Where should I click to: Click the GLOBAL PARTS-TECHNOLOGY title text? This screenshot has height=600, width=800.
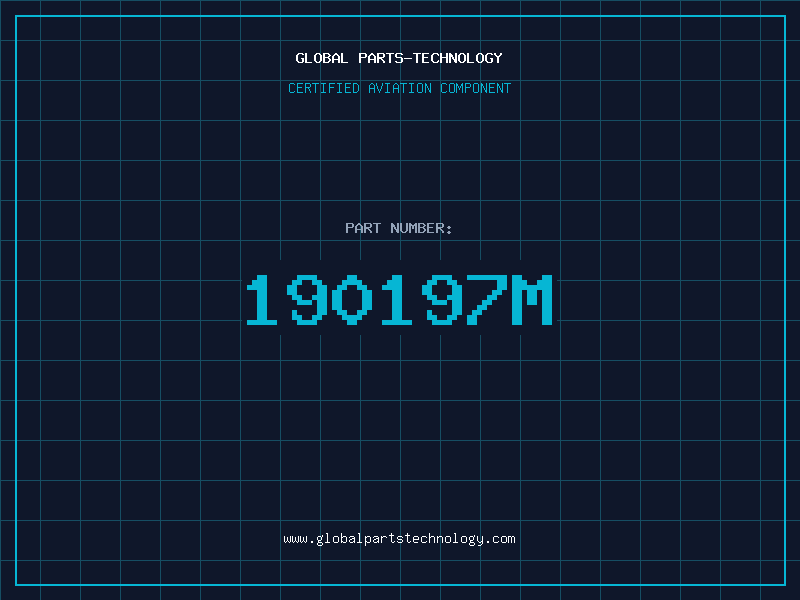tap(399, 58)
